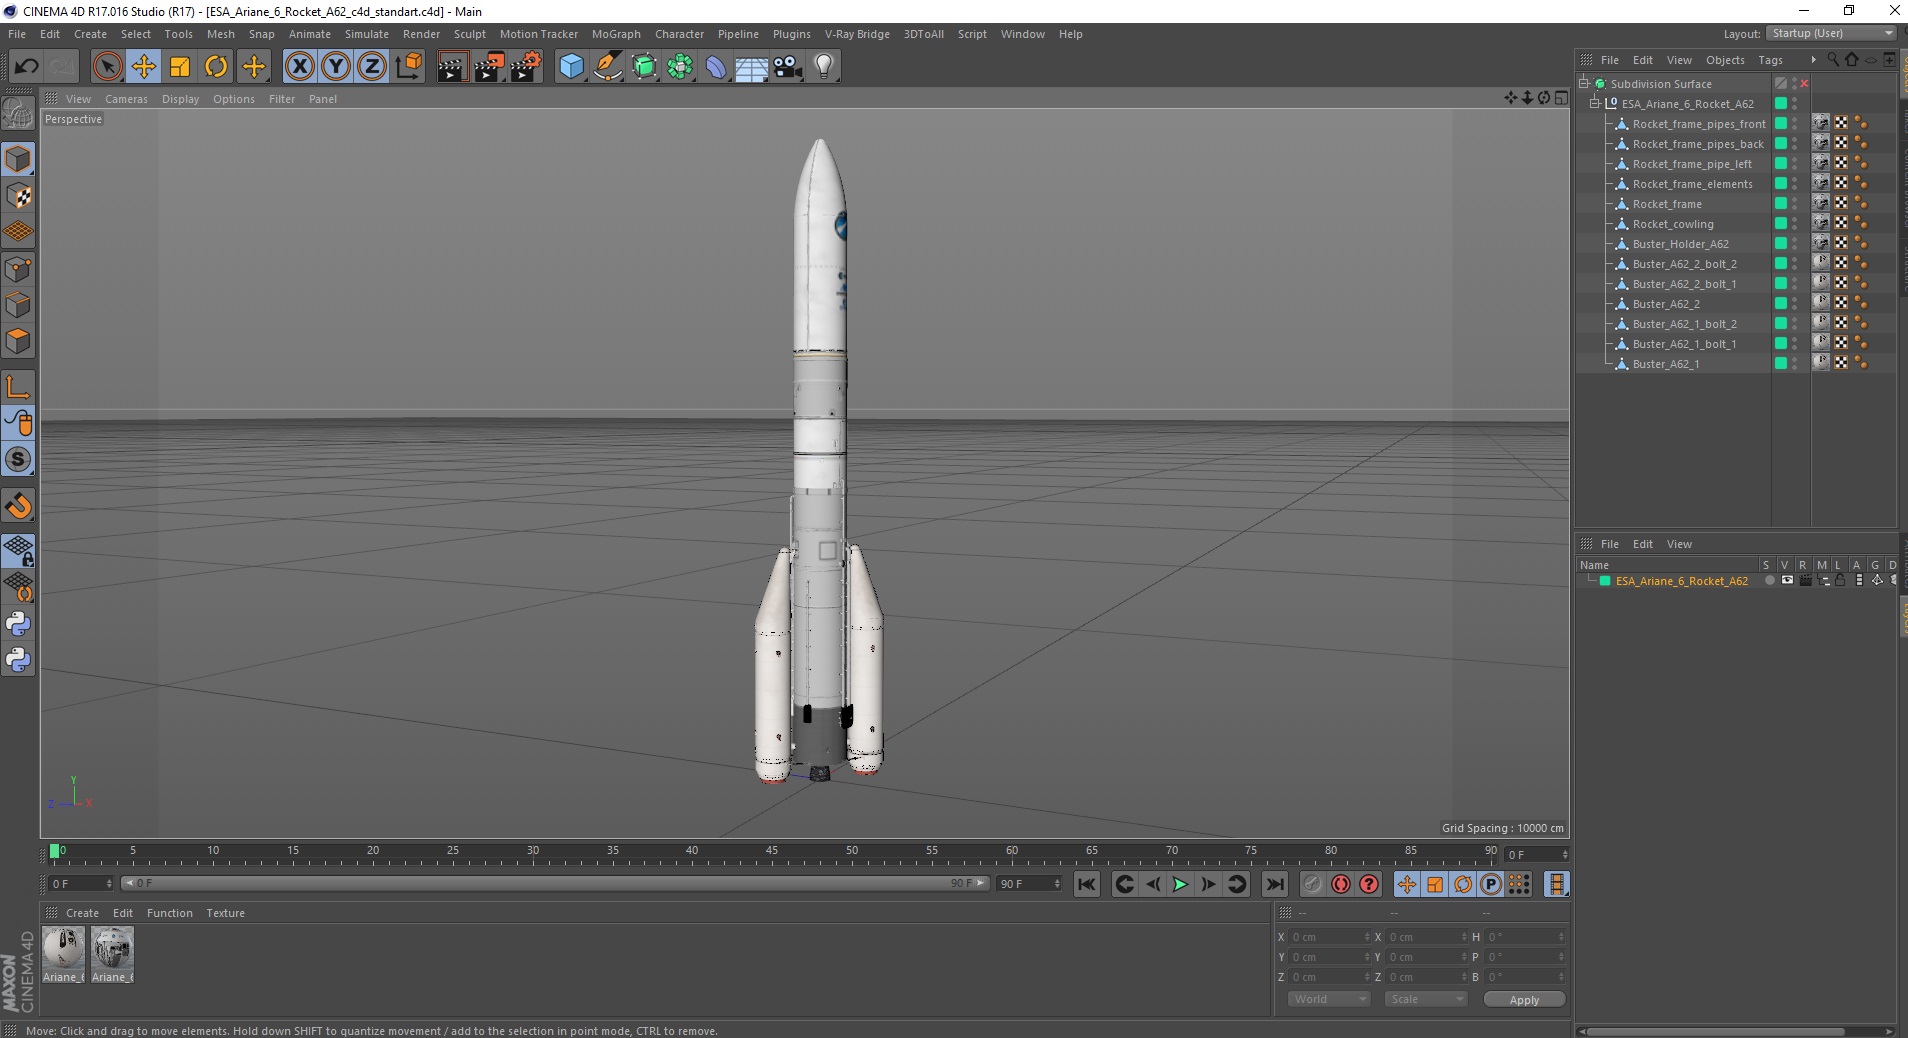Open the Array modeling objects icon
Viewport: 1908px width, 1038px height.
(x=681, y=67)
